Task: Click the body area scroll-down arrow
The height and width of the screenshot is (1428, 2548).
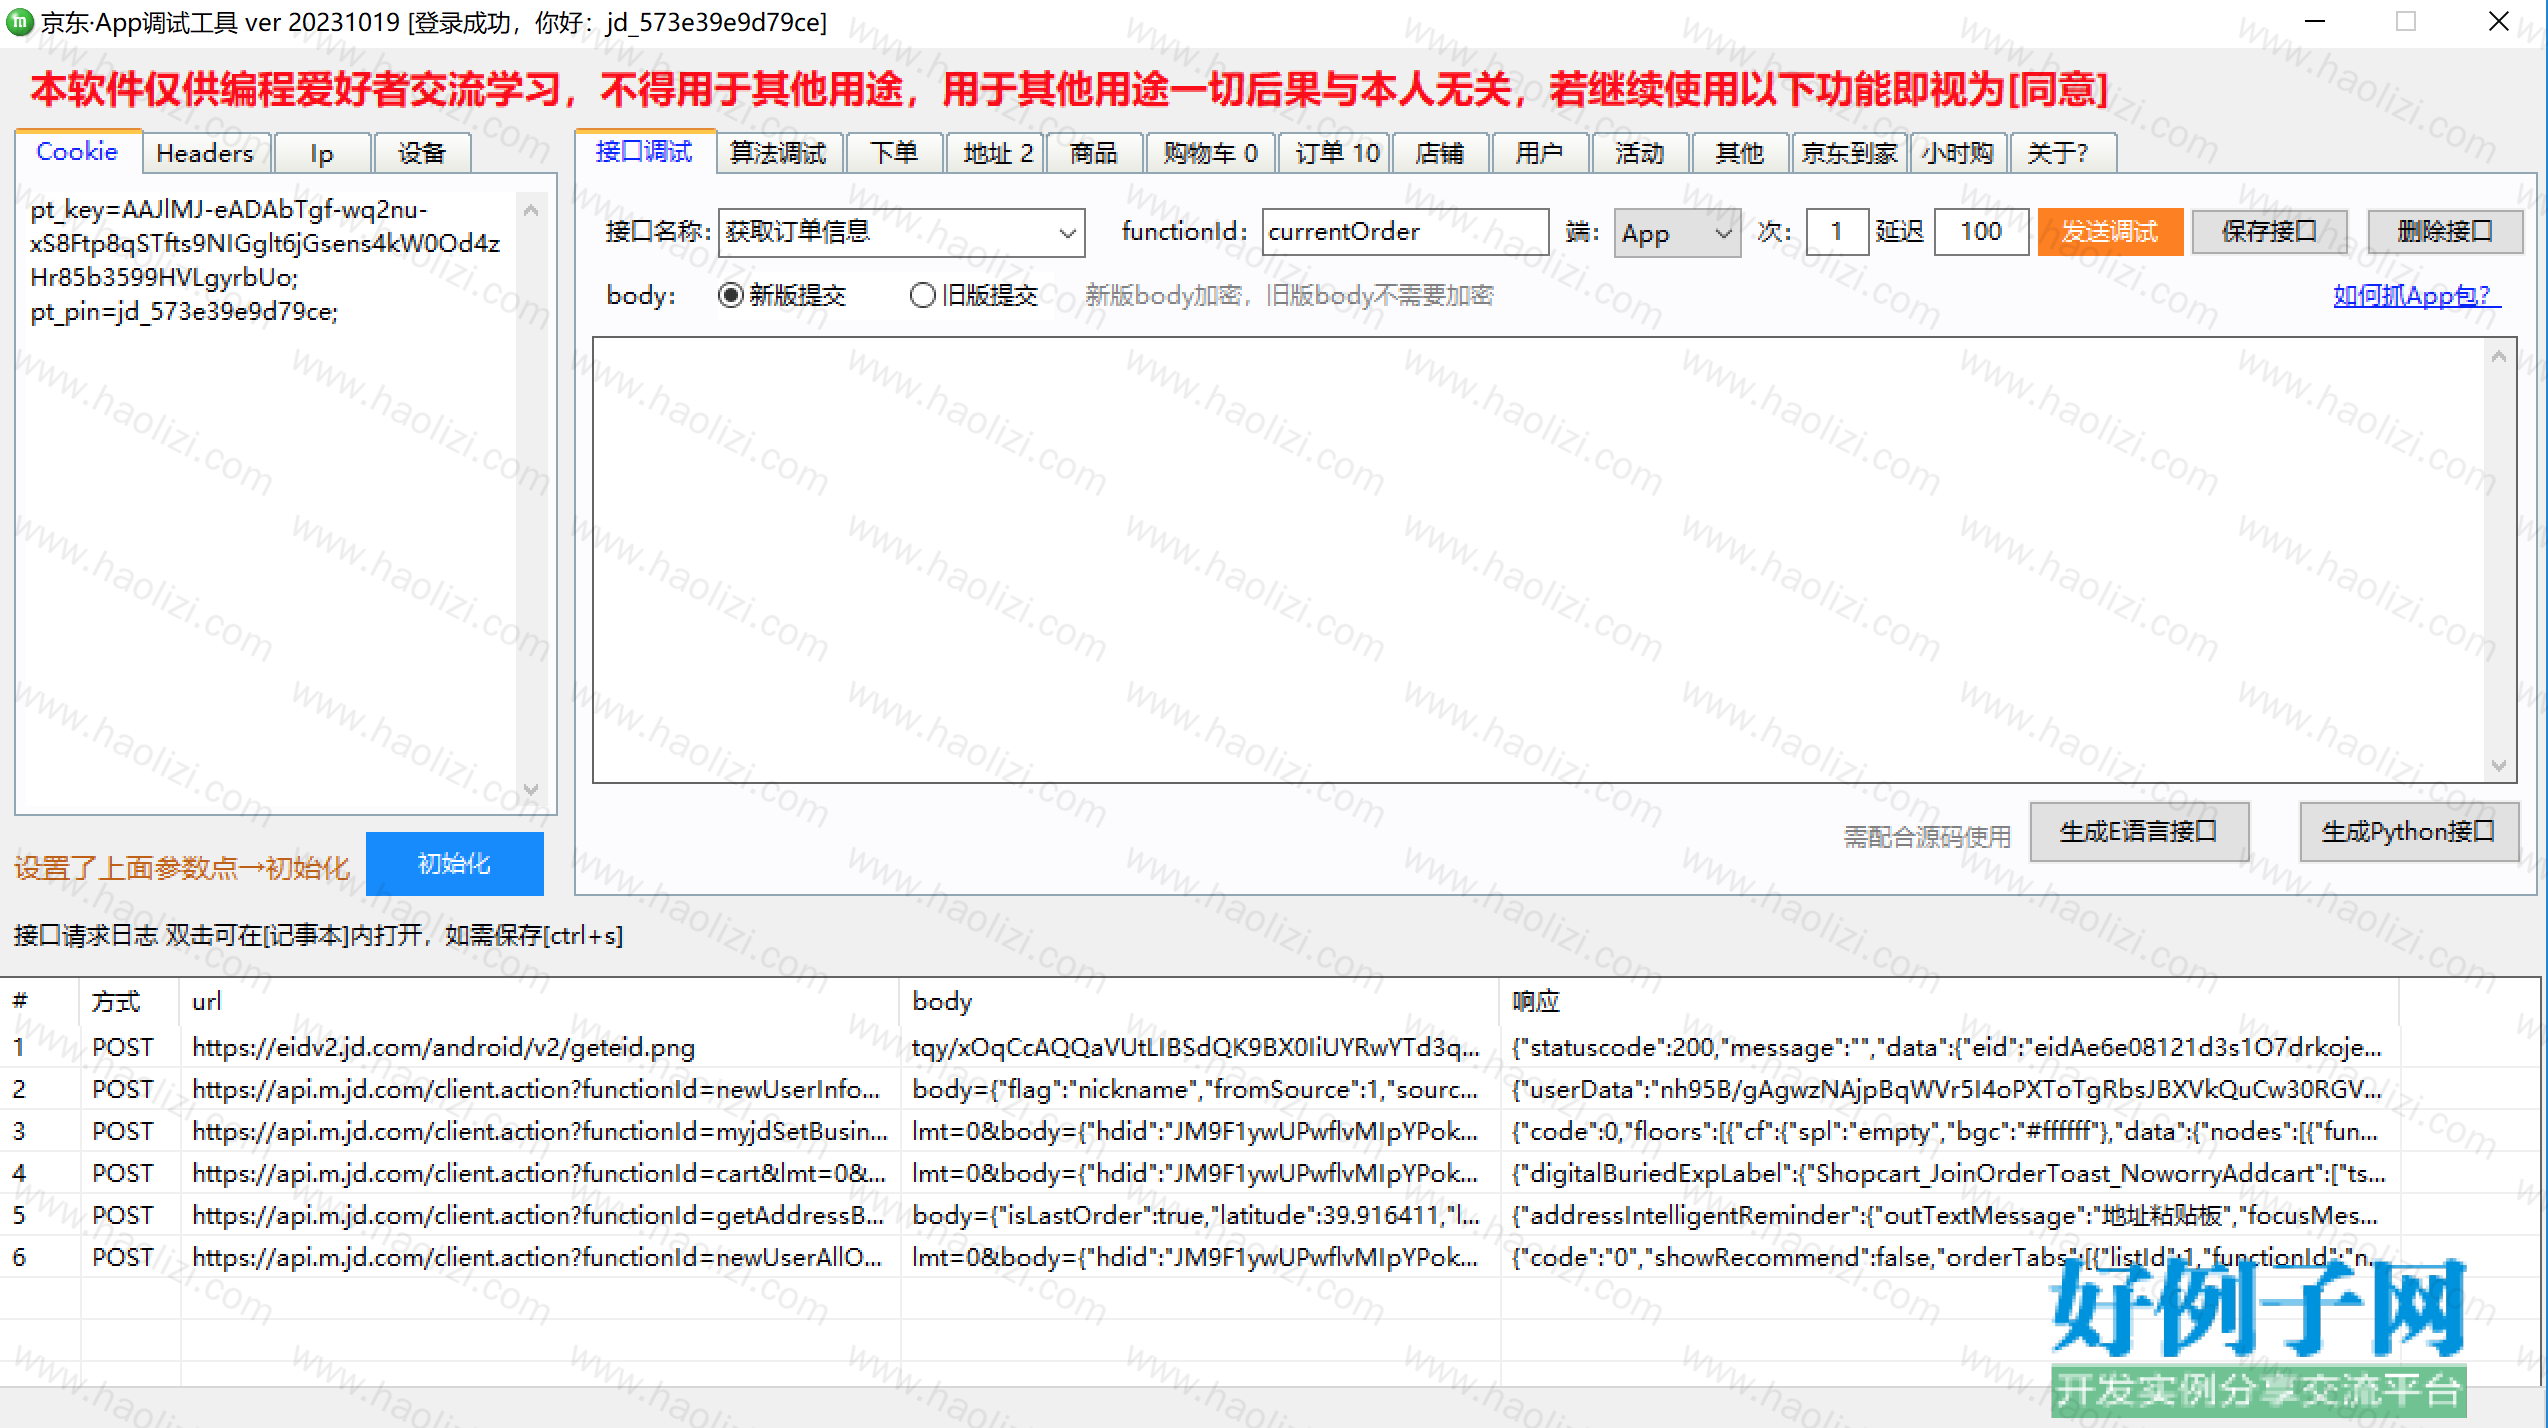Action: coord(2499,766)
